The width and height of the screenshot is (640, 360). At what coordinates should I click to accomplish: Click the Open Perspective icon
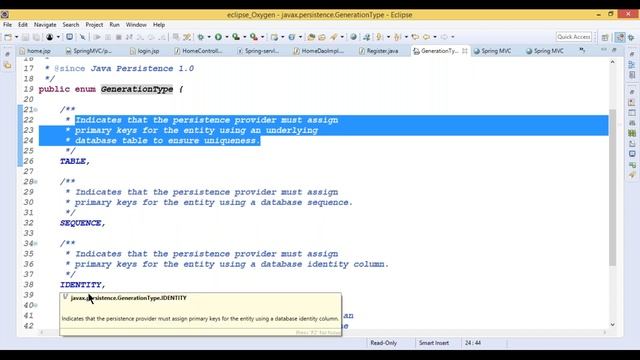(x=605, y=37)
